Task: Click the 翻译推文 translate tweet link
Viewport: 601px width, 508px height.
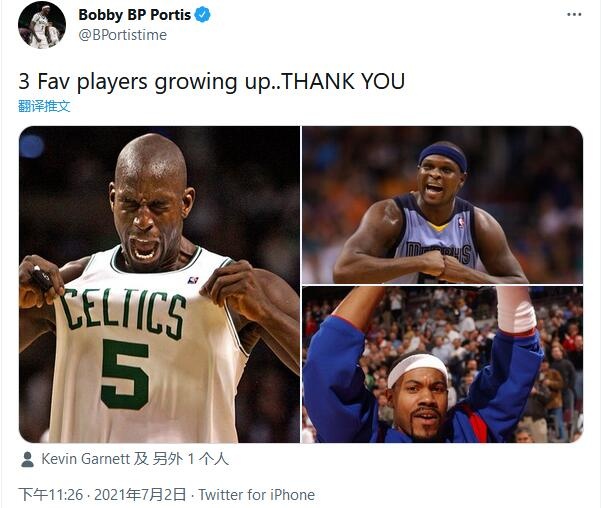Action: pyautogui.click(x=44, y=106)
